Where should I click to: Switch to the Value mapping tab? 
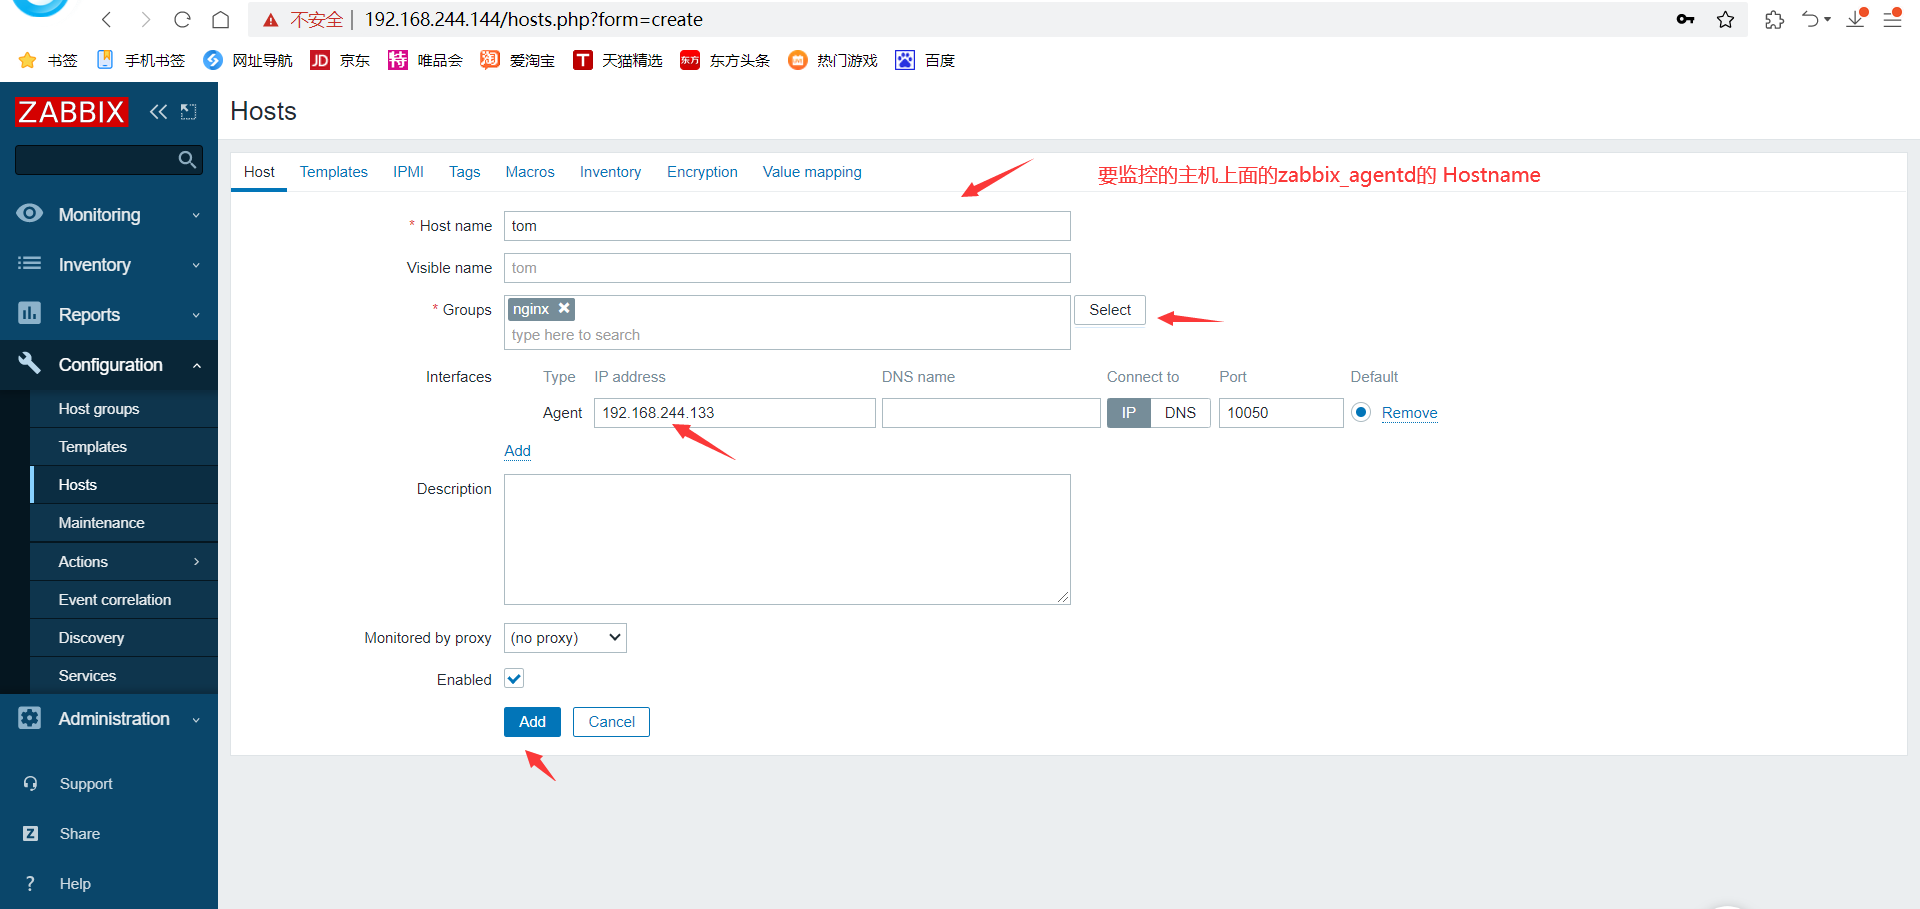(812, 172)
